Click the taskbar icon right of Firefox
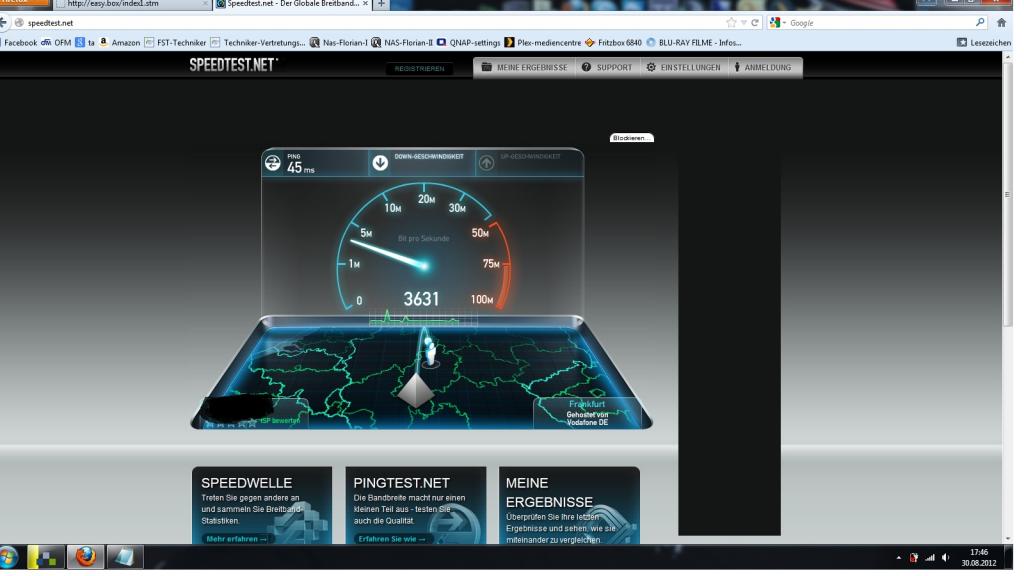 coord(125,557)
